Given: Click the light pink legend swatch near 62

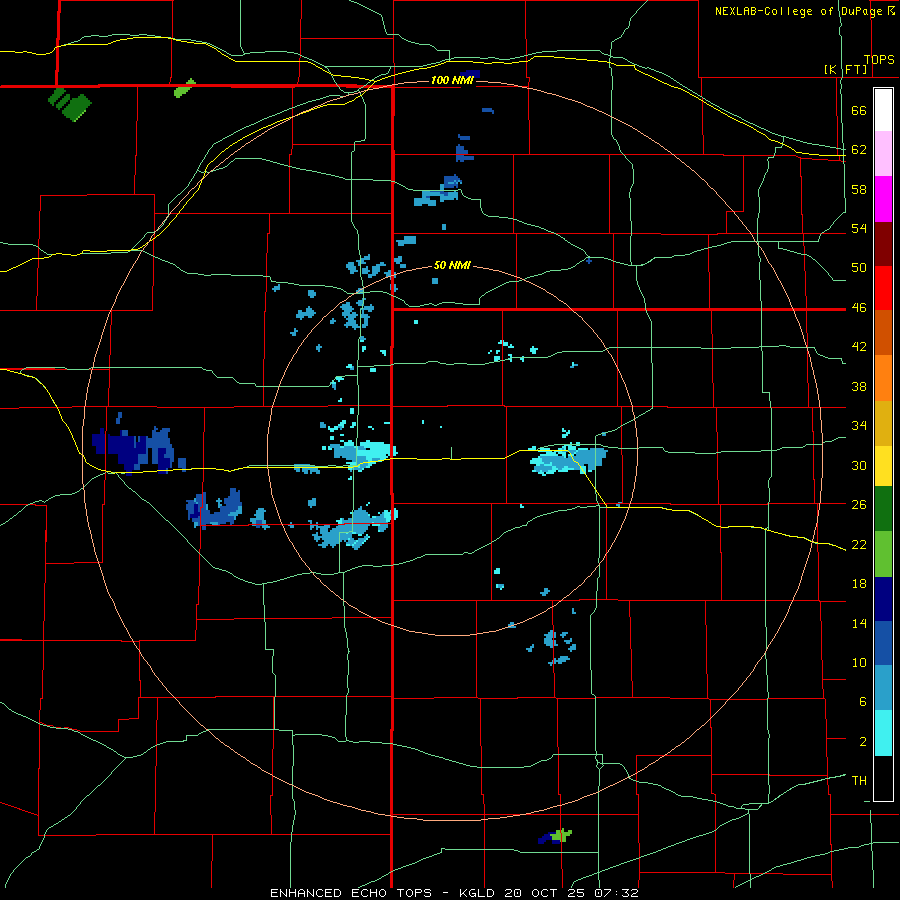Looking at the screenshot, I should tap(883, 154).
